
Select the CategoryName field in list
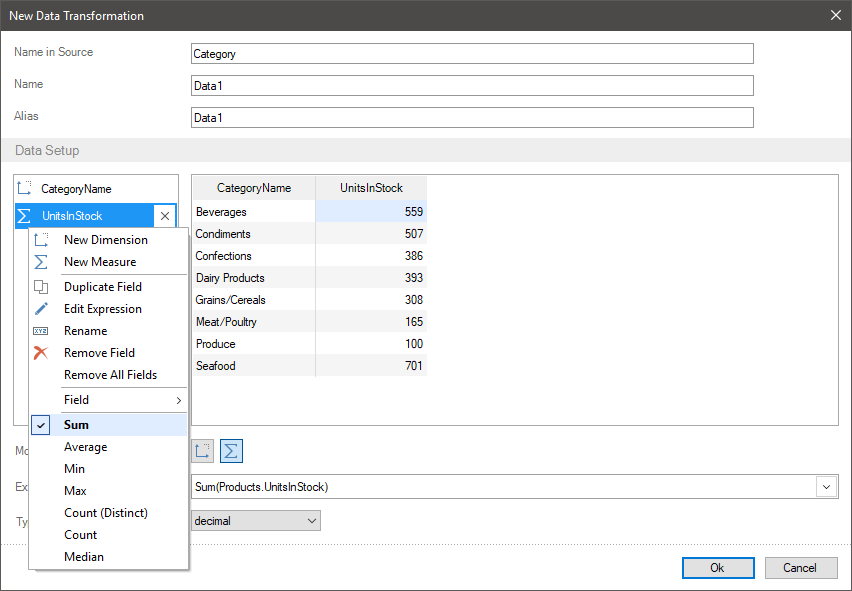[76, 189]
